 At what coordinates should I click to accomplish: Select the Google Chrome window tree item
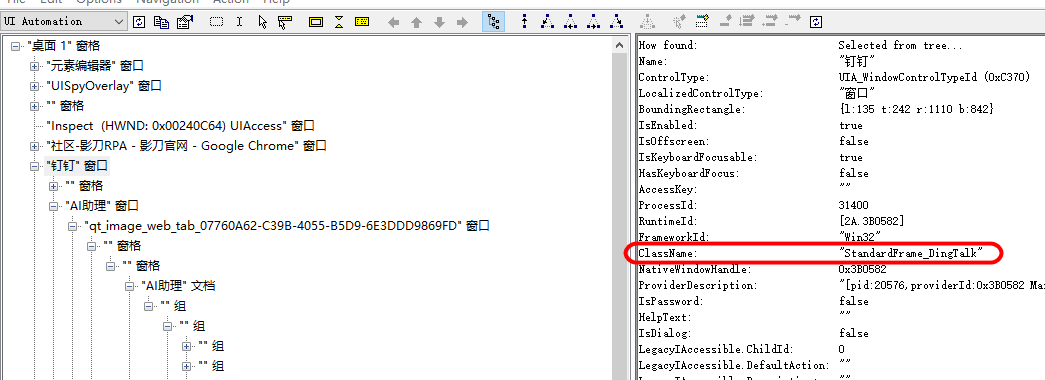(187, 146)
